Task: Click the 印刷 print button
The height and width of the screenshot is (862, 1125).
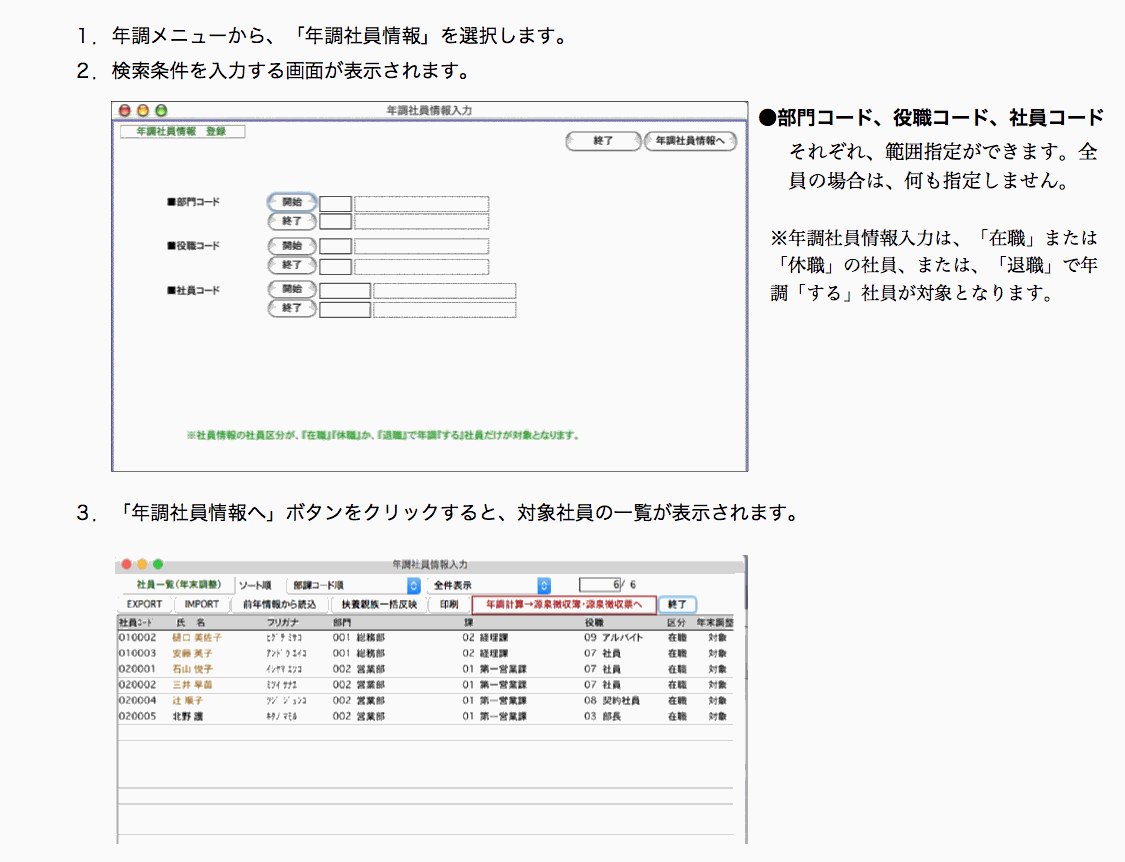Action: [449, 605]
